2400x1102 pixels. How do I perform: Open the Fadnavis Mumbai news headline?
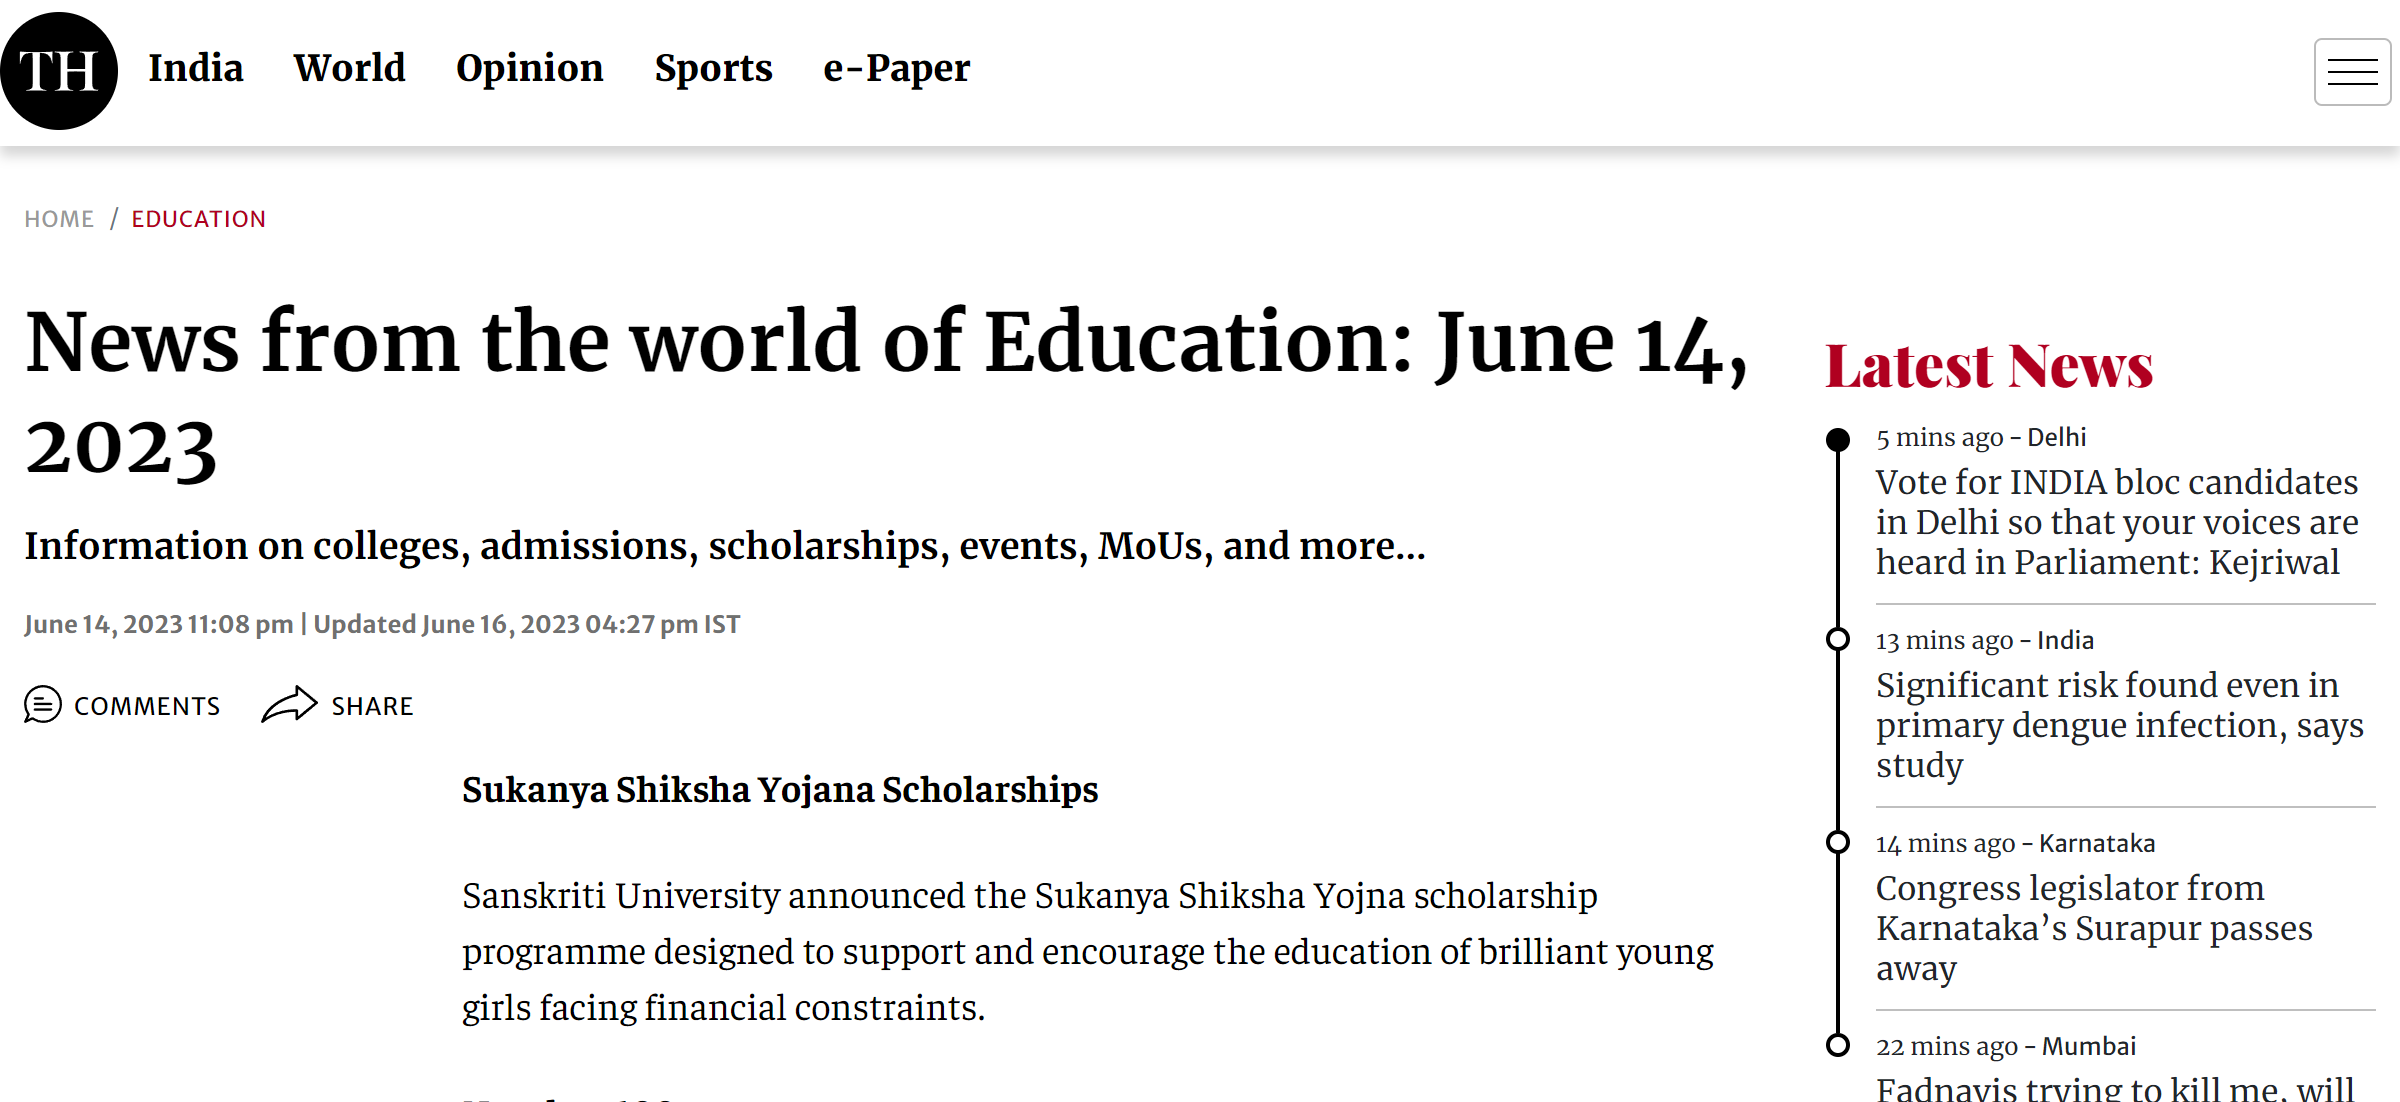2115,1087
